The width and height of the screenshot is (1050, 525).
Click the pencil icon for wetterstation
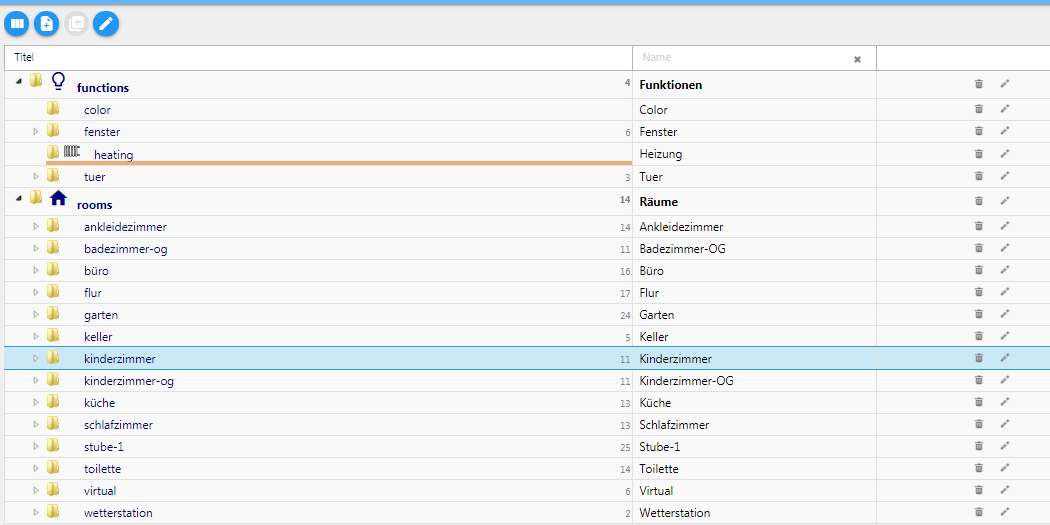coord(1005,512)
